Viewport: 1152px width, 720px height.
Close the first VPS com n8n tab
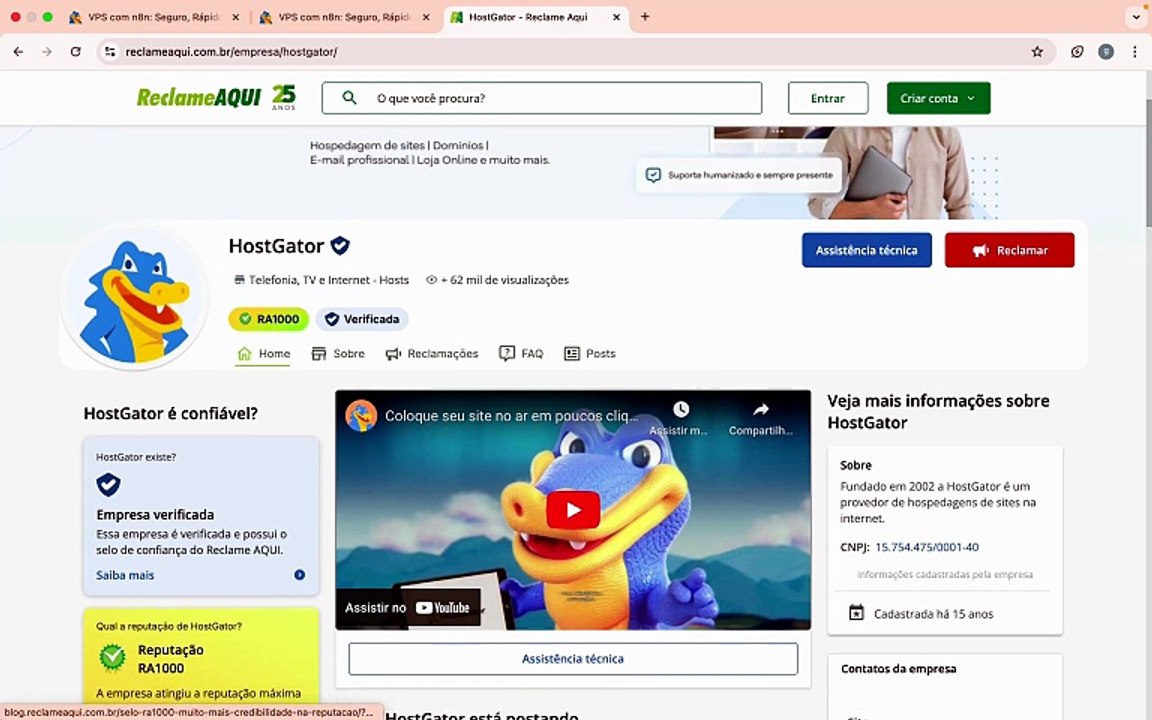click(236, 17)
